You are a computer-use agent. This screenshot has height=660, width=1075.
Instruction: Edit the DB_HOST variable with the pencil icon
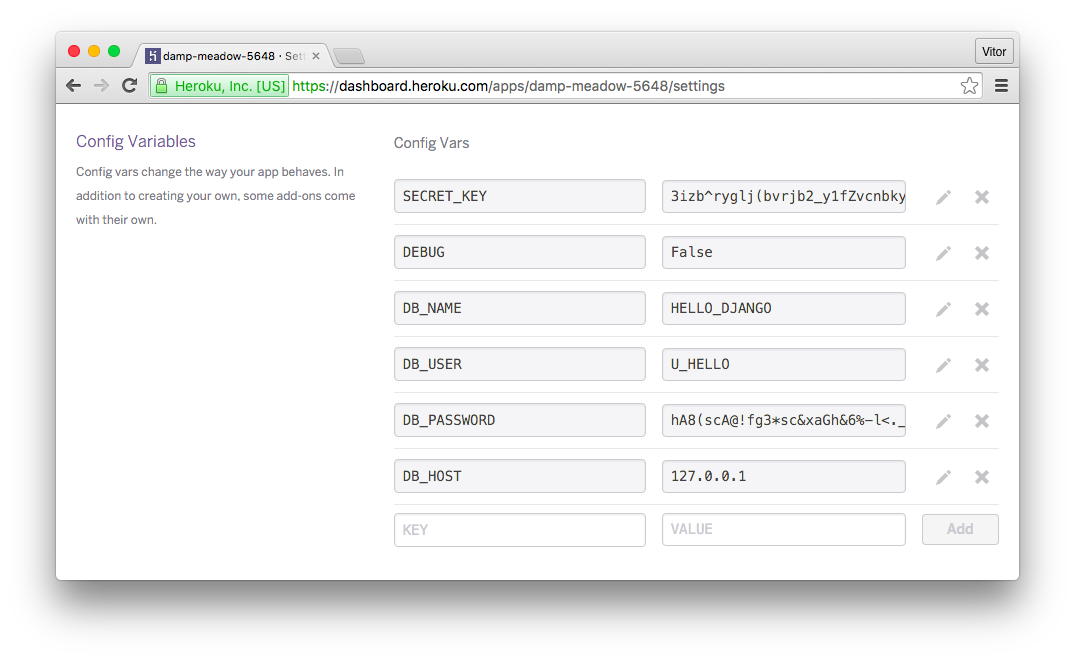click(943, 477)
